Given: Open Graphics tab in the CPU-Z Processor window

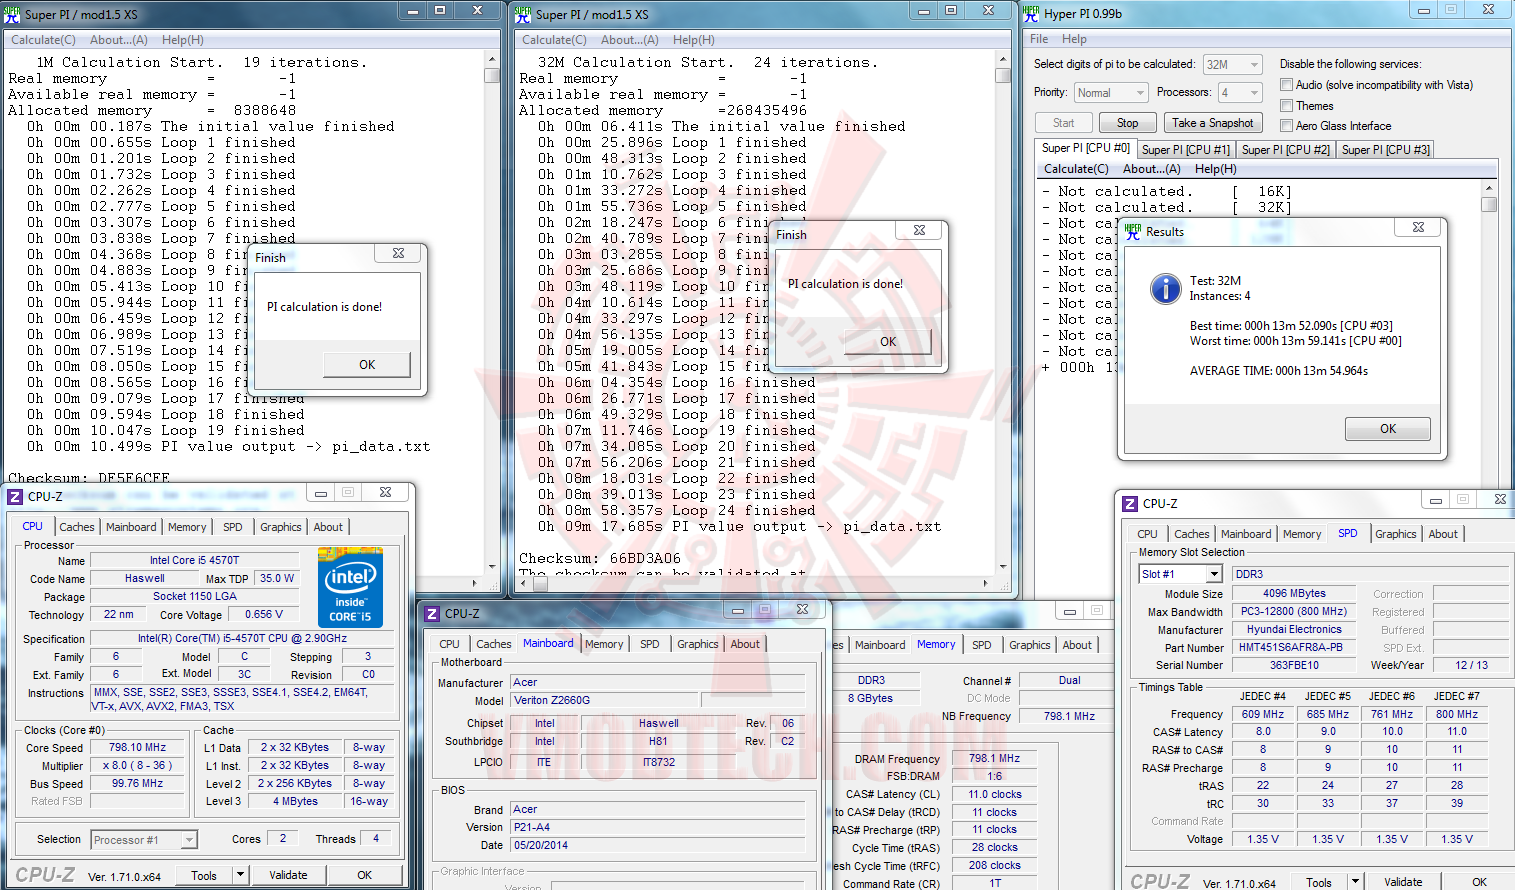Looking at the screenshot, I should point(281,527).
